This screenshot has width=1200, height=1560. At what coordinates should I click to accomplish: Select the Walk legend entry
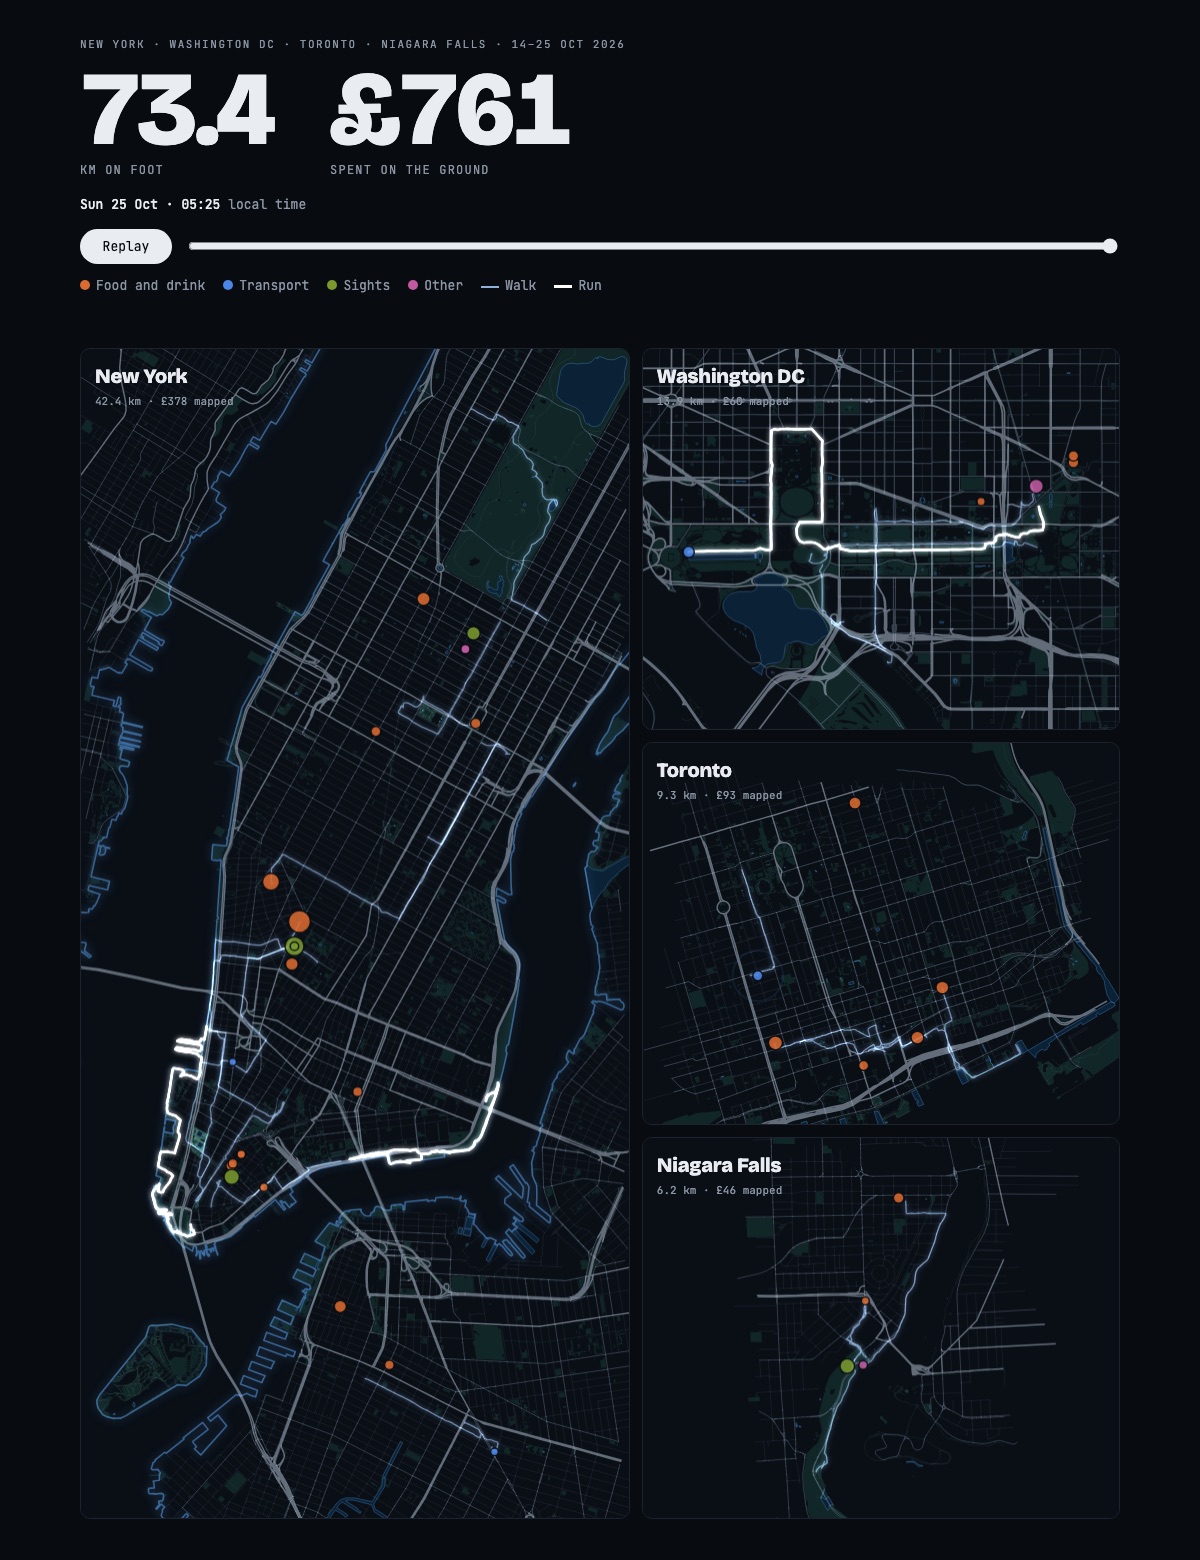[x=509, y=285]
